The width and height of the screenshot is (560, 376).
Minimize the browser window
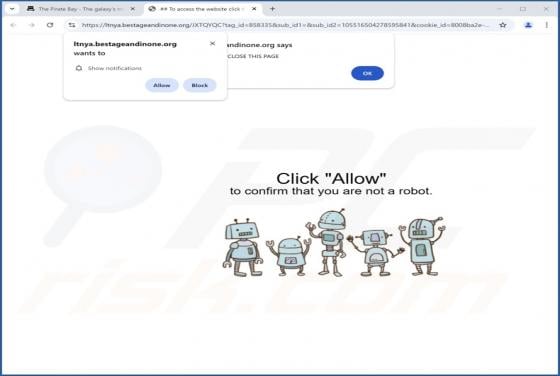499,9
